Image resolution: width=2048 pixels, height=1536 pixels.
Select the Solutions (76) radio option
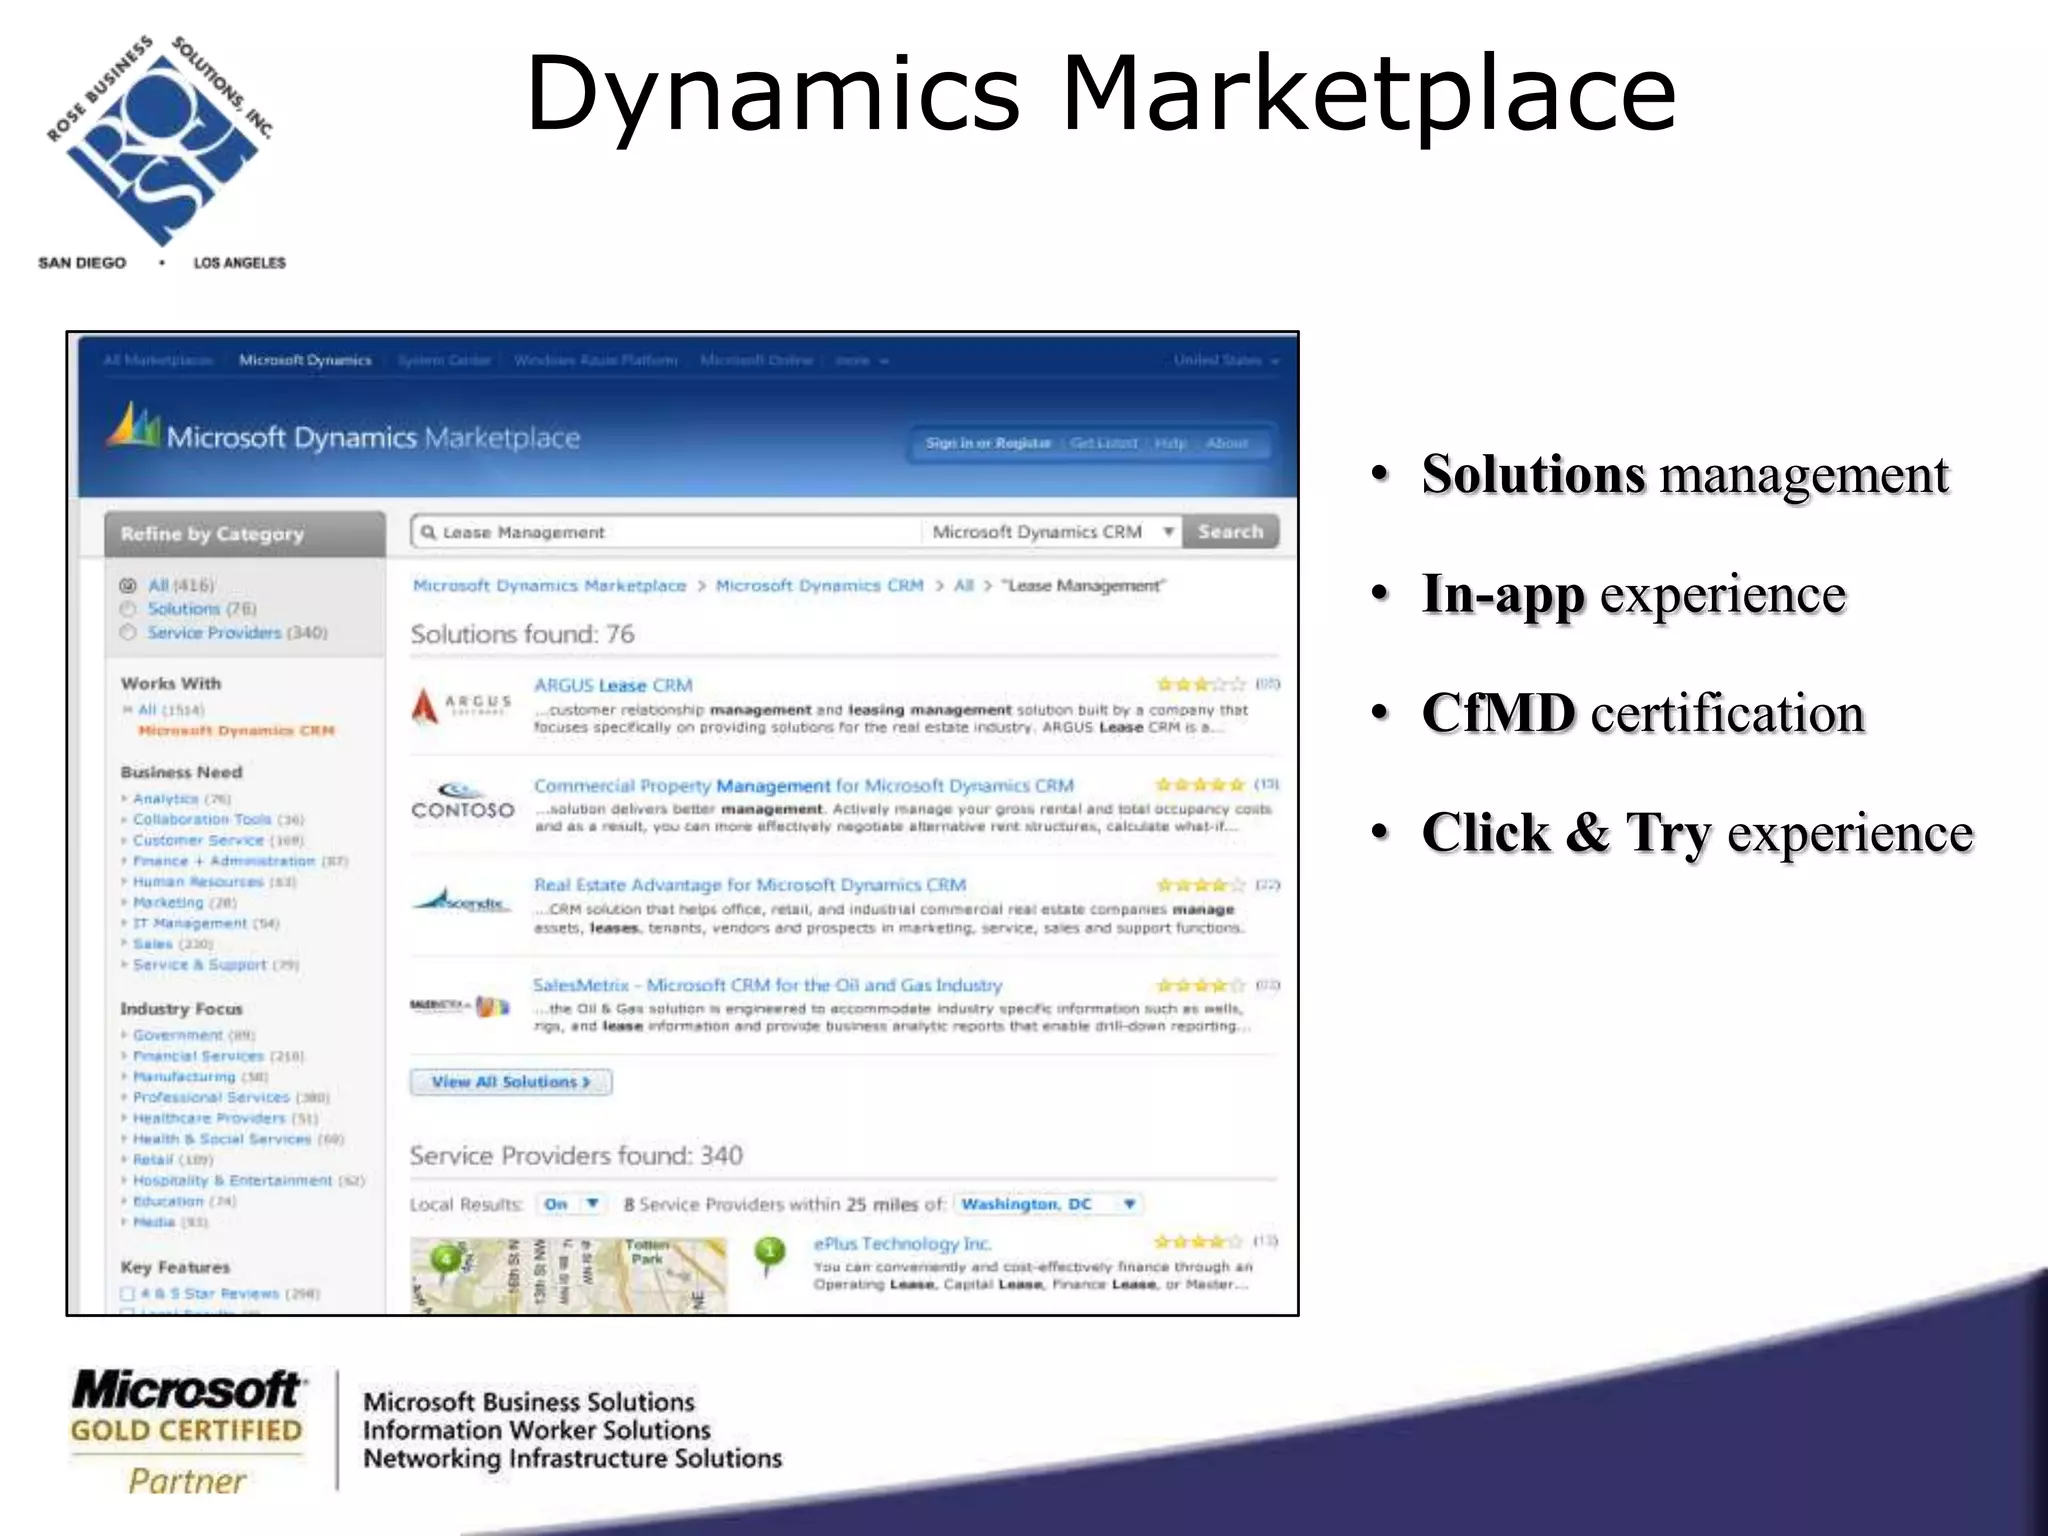click(128, 609)
